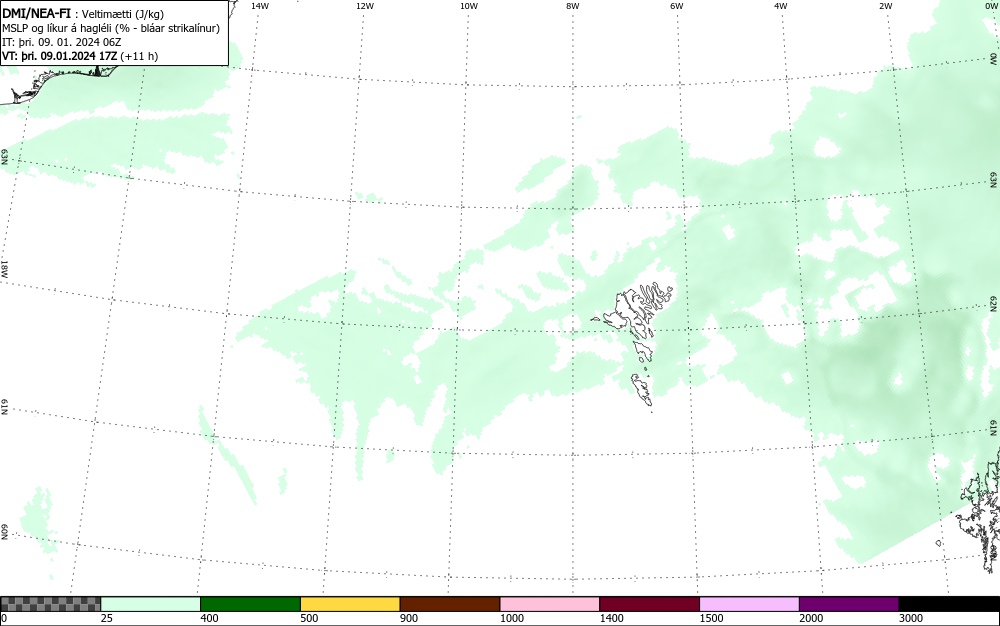
Task: Pick the dark maroon 1400–1500 legend swatch
Action: point(649,604)
